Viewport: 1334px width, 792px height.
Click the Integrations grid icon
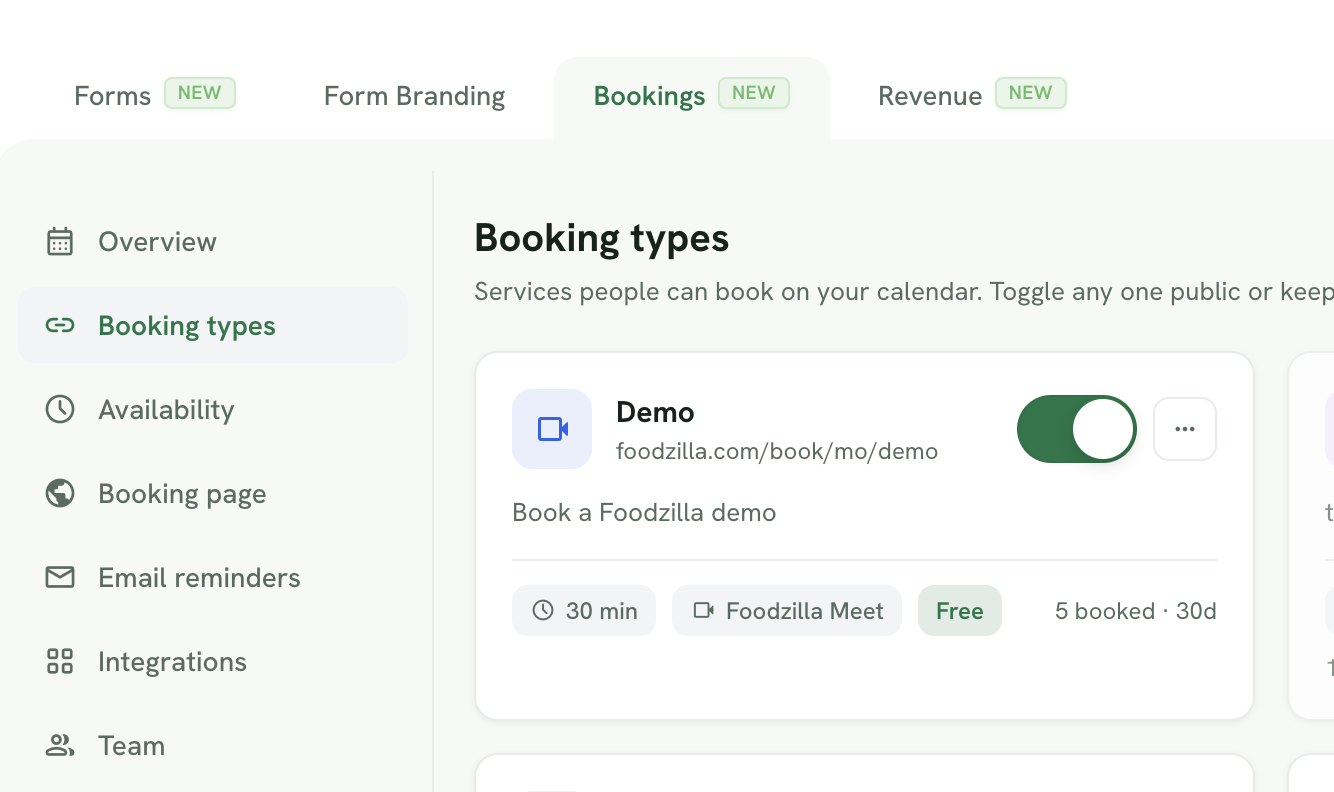tap(60, 662)
